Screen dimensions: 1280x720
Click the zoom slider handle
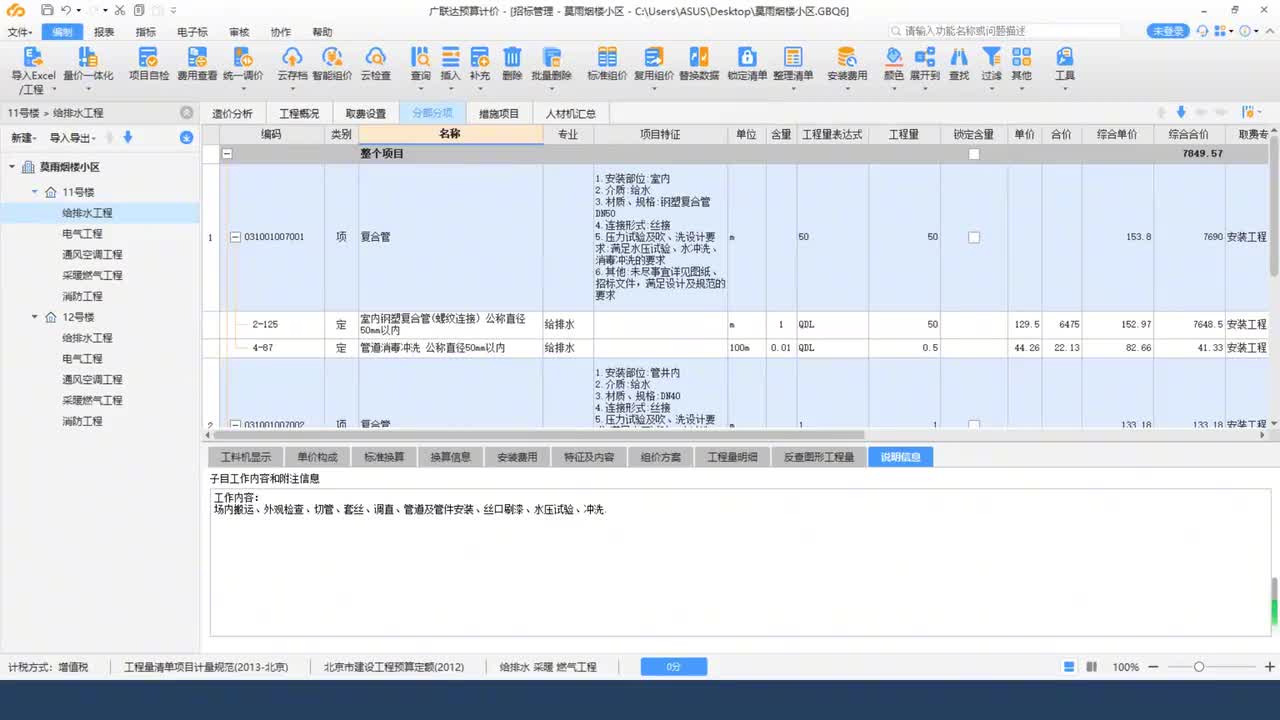pos(1198,667)
